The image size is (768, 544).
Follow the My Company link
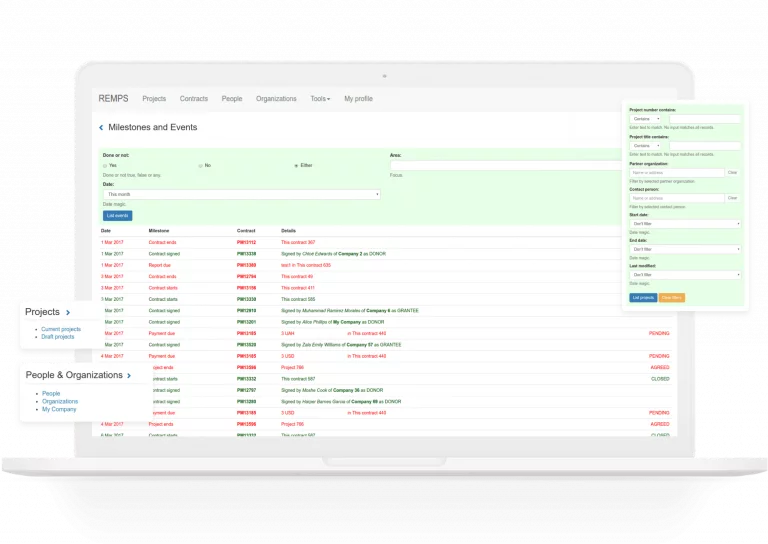pos(59,409)
